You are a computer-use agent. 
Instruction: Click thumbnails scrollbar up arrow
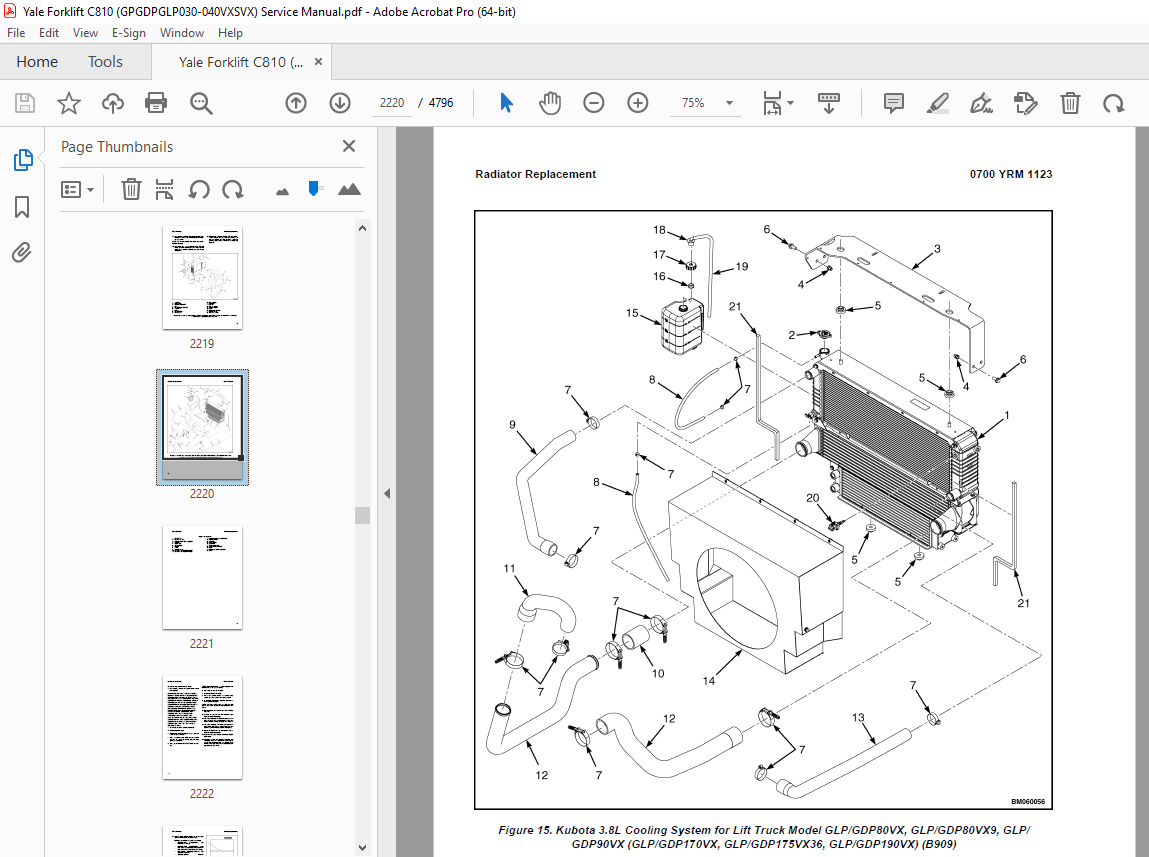(x=362, y=229)
